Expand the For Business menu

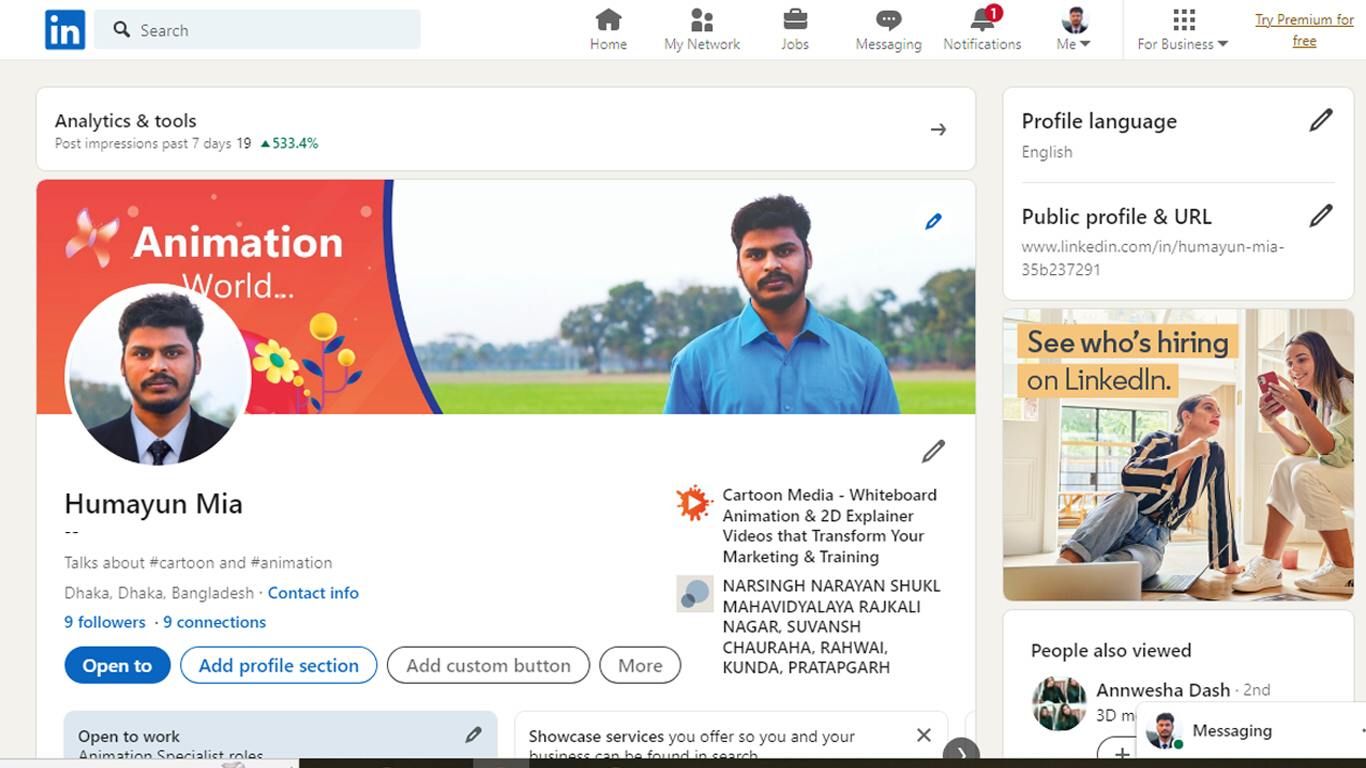click(1181, 30)
